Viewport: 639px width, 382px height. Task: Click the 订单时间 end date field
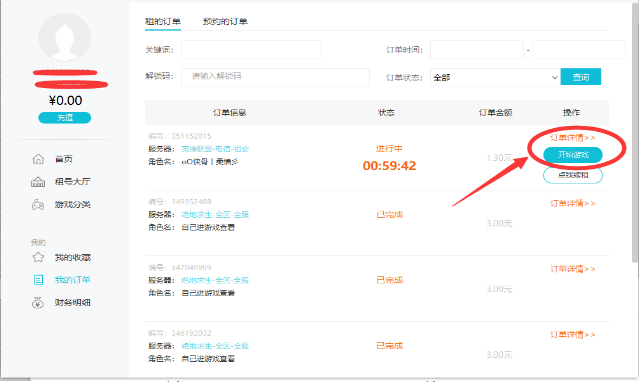[579, 49]
